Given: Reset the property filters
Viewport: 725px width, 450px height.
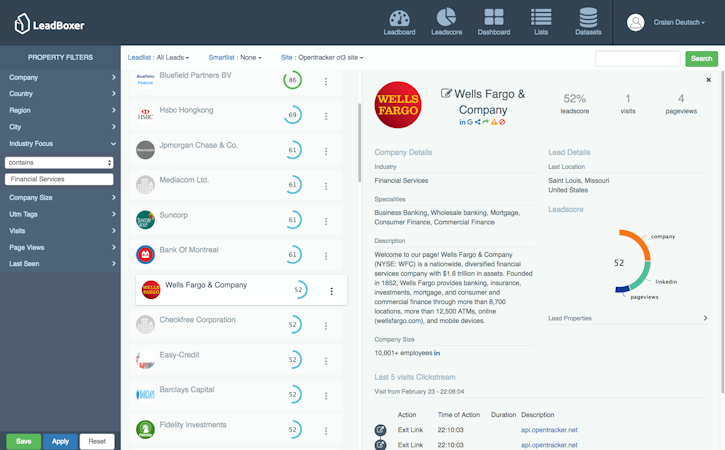Looking at the screenshot, I should [x=97, y=441].
